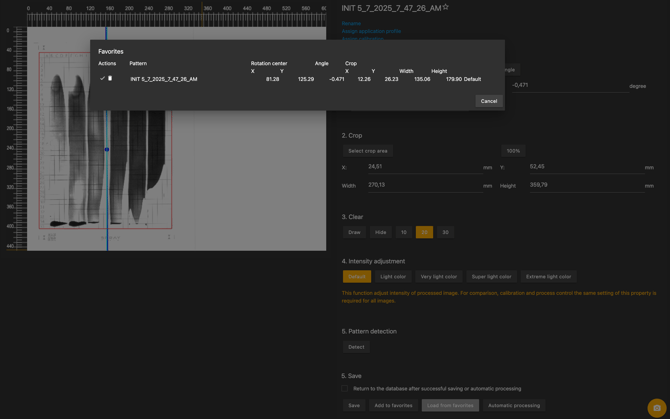The image size is (670, 419).
Task: Select Light color intensity
Action: tap(393, 277)
